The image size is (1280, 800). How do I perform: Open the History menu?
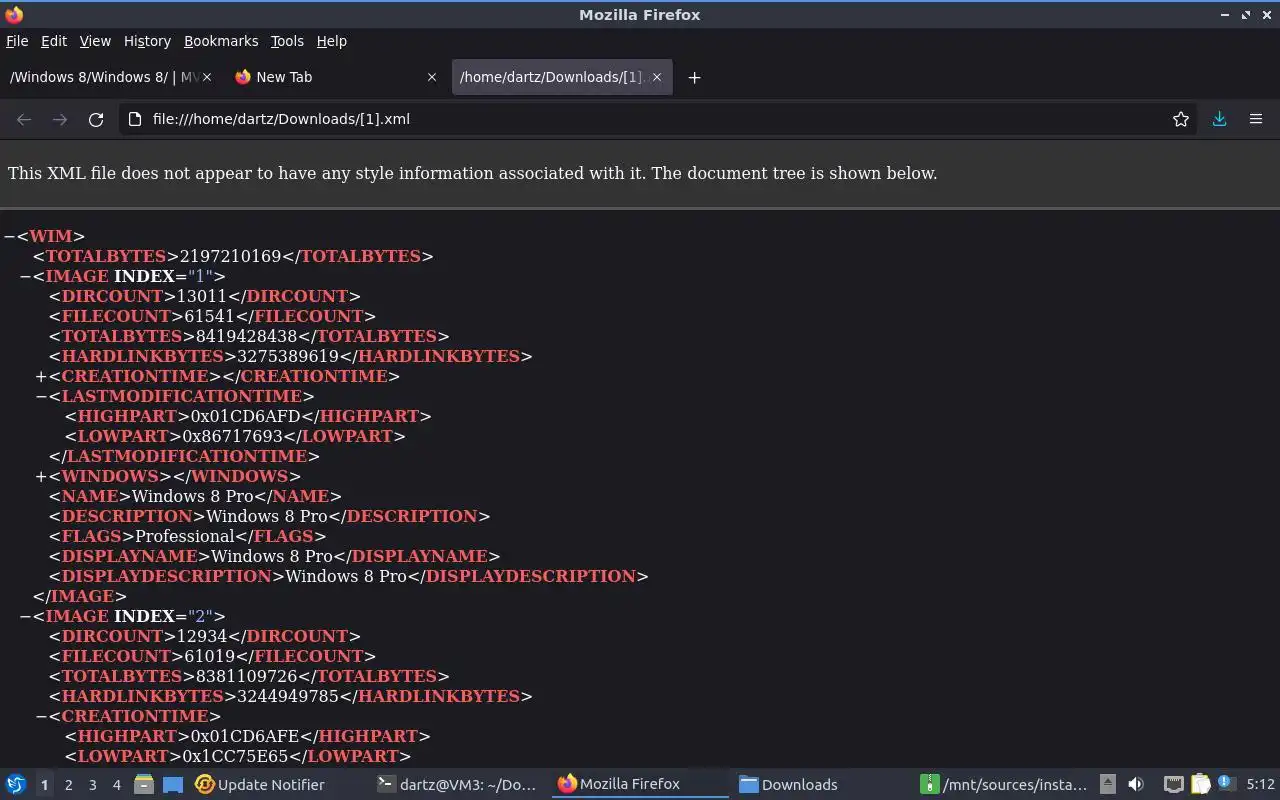(x=147, y=41)
